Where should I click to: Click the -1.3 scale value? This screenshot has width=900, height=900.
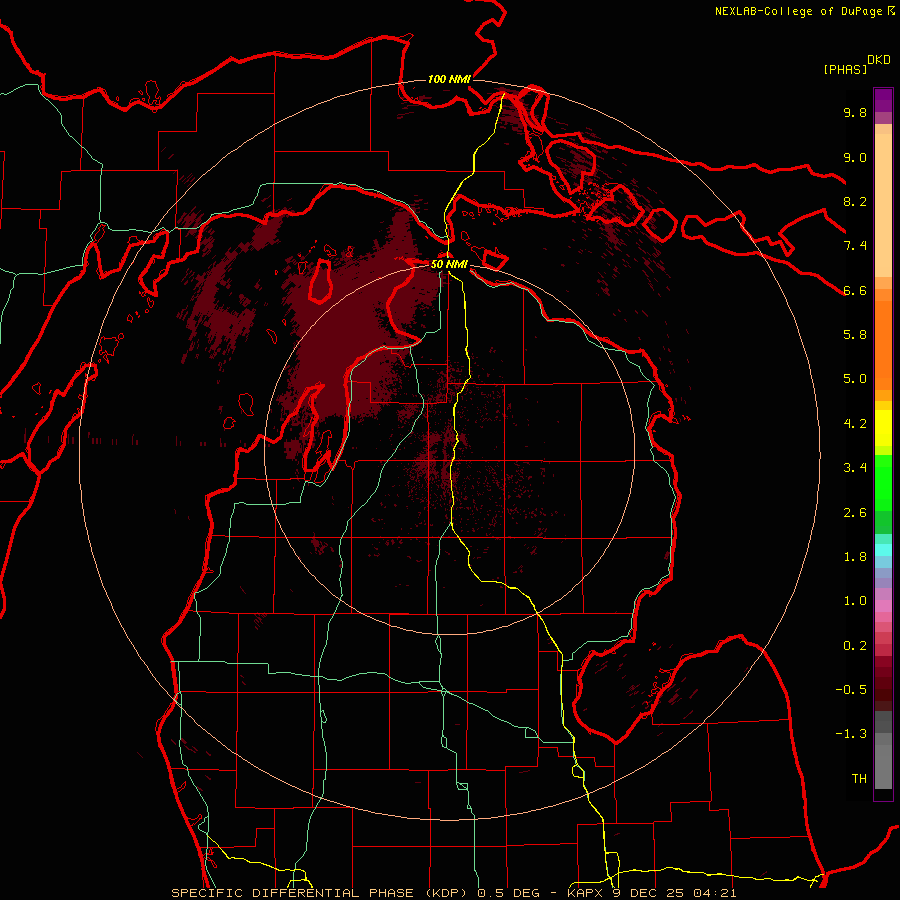(x=851, y=735)
